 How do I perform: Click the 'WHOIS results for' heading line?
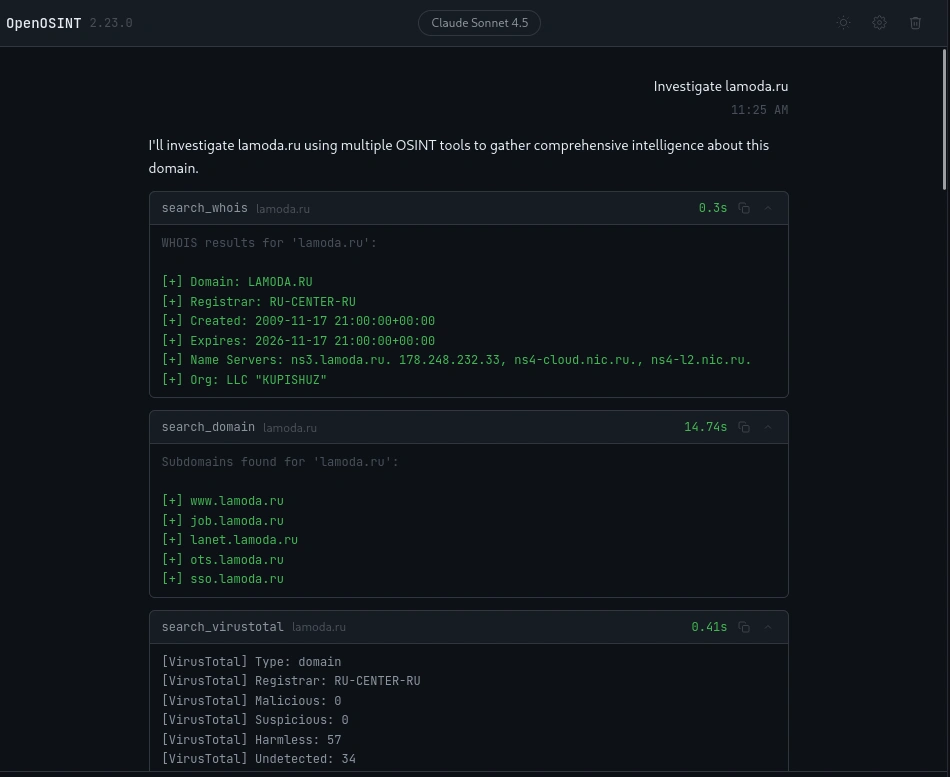[269, 243]
